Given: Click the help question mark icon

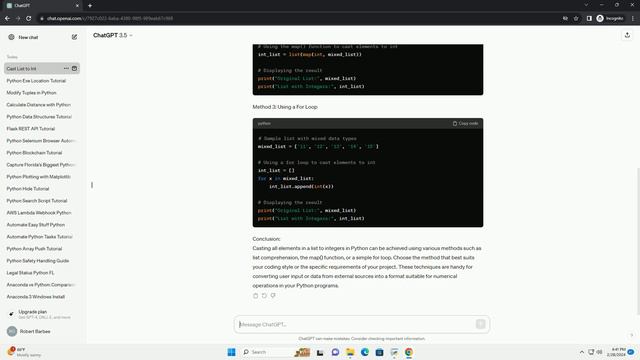Looking at the screenshot, I should 631,335.
